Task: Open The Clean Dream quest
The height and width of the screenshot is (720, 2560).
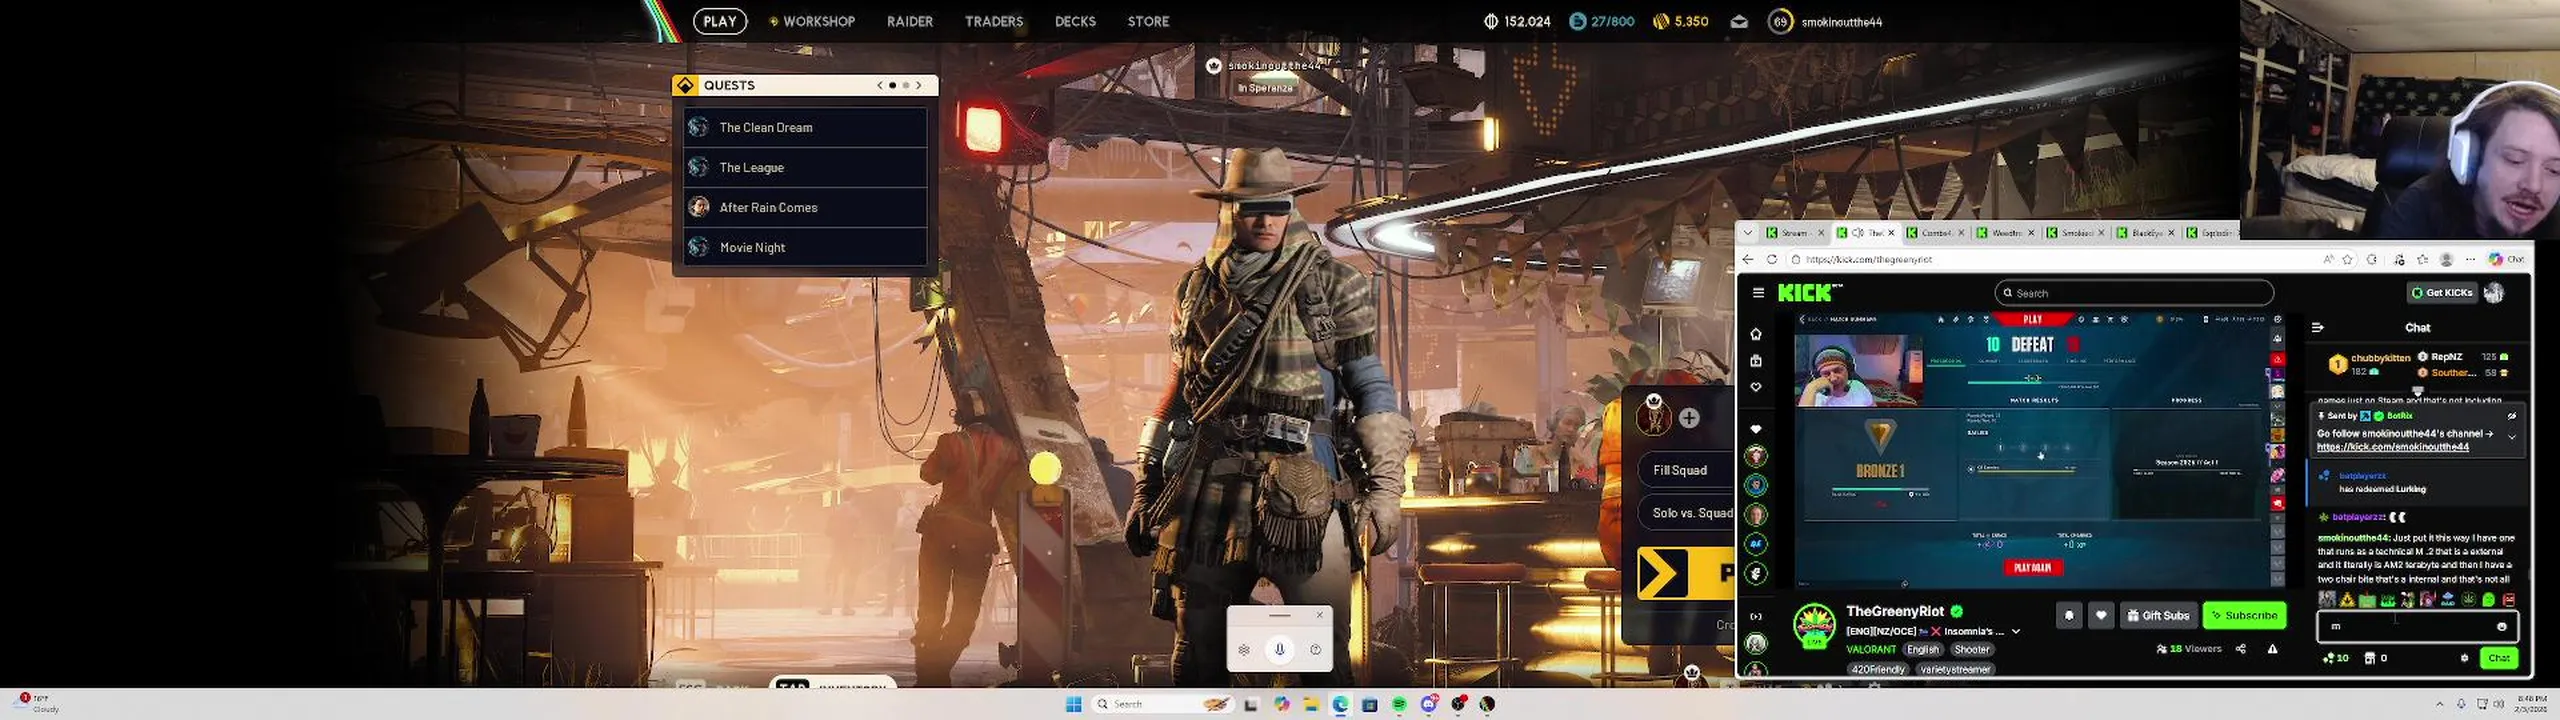Action: click(805, 127)
